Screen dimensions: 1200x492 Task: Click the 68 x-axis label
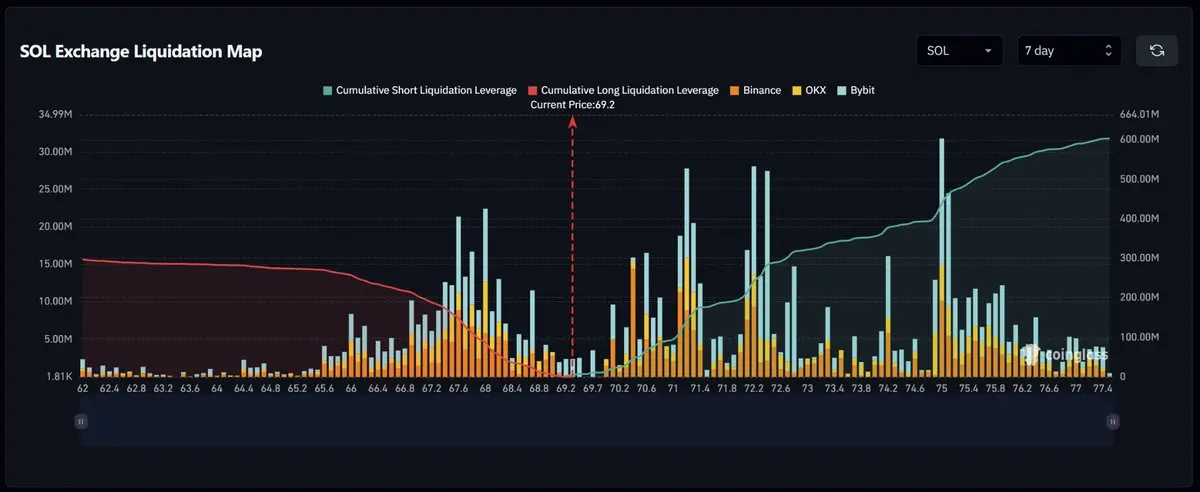point(485,388)
